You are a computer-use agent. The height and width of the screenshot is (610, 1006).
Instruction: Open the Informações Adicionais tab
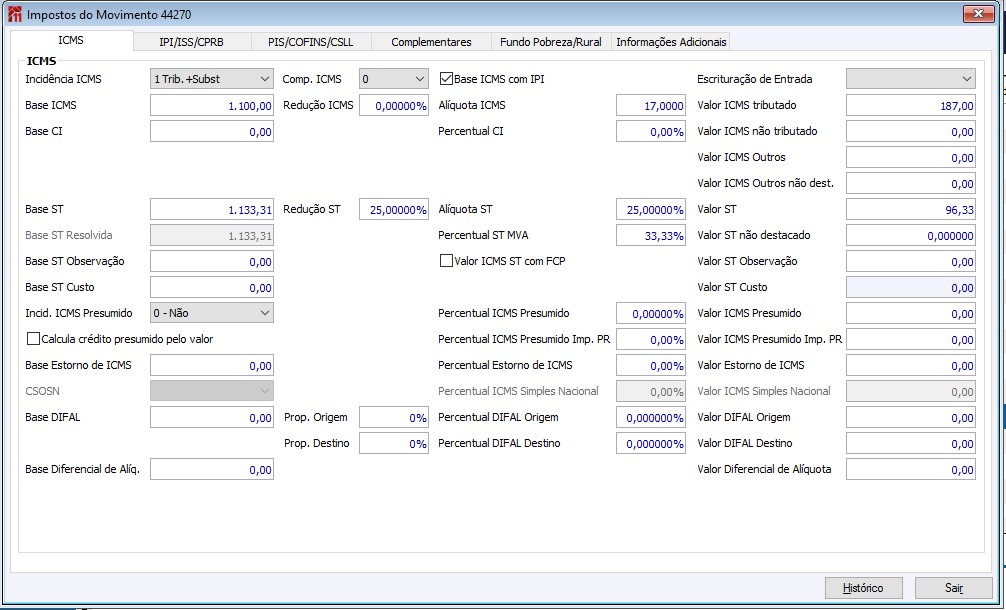click(x=671, y=42)
